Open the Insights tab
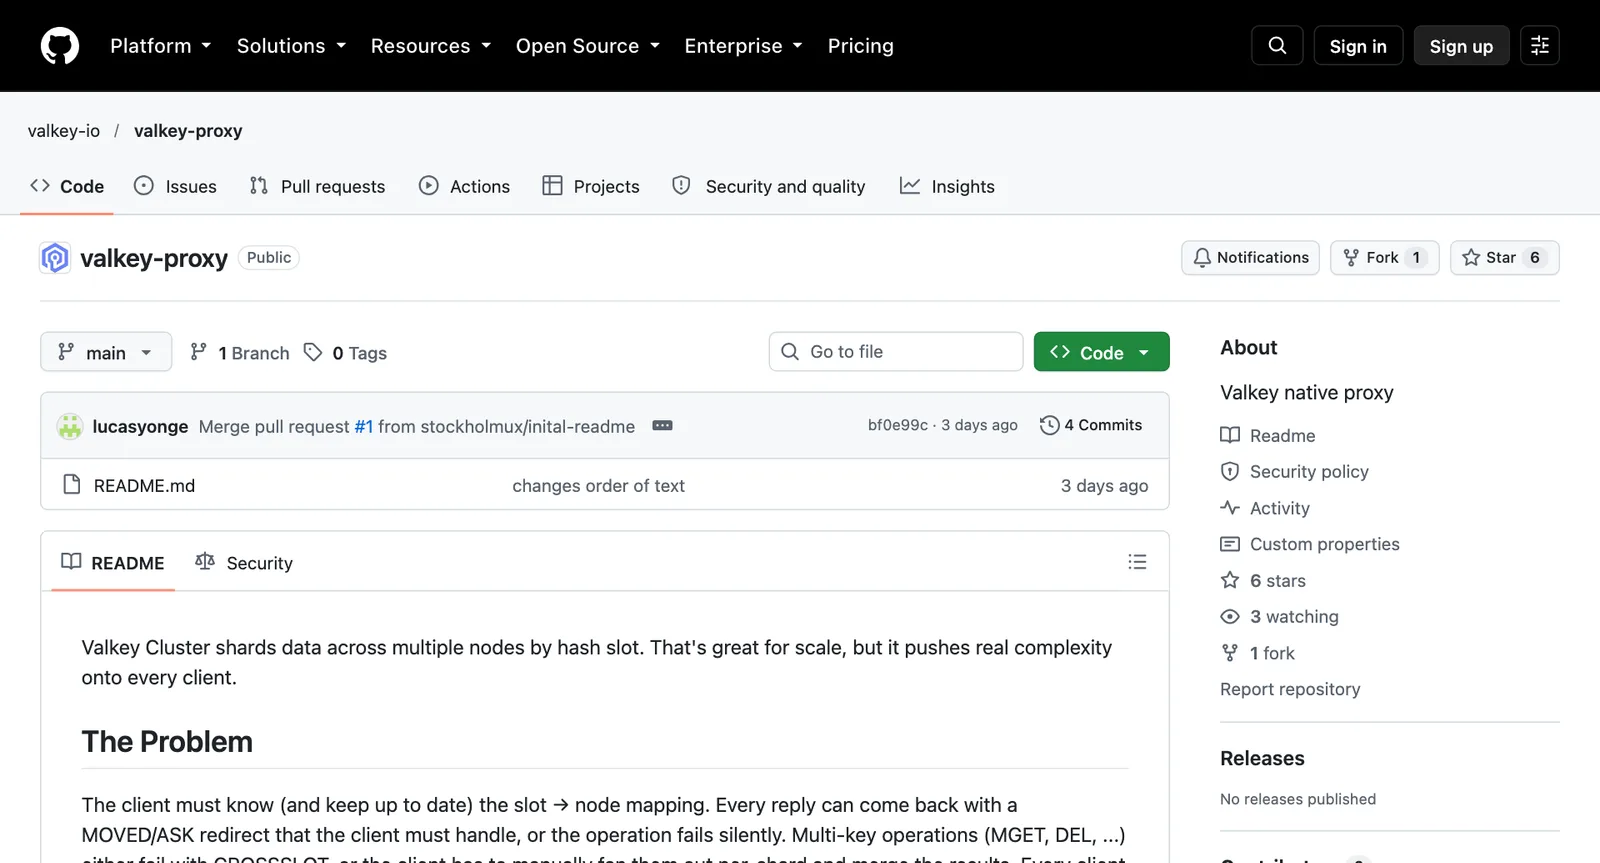 (x=947, y=187)
